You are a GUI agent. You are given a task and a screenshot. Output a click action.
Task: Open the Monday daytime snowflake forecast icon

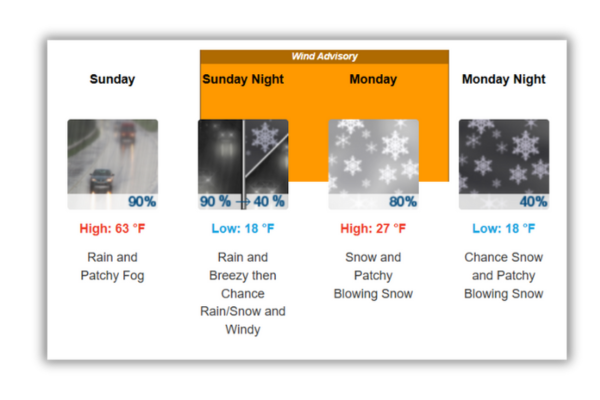[373, 155]
